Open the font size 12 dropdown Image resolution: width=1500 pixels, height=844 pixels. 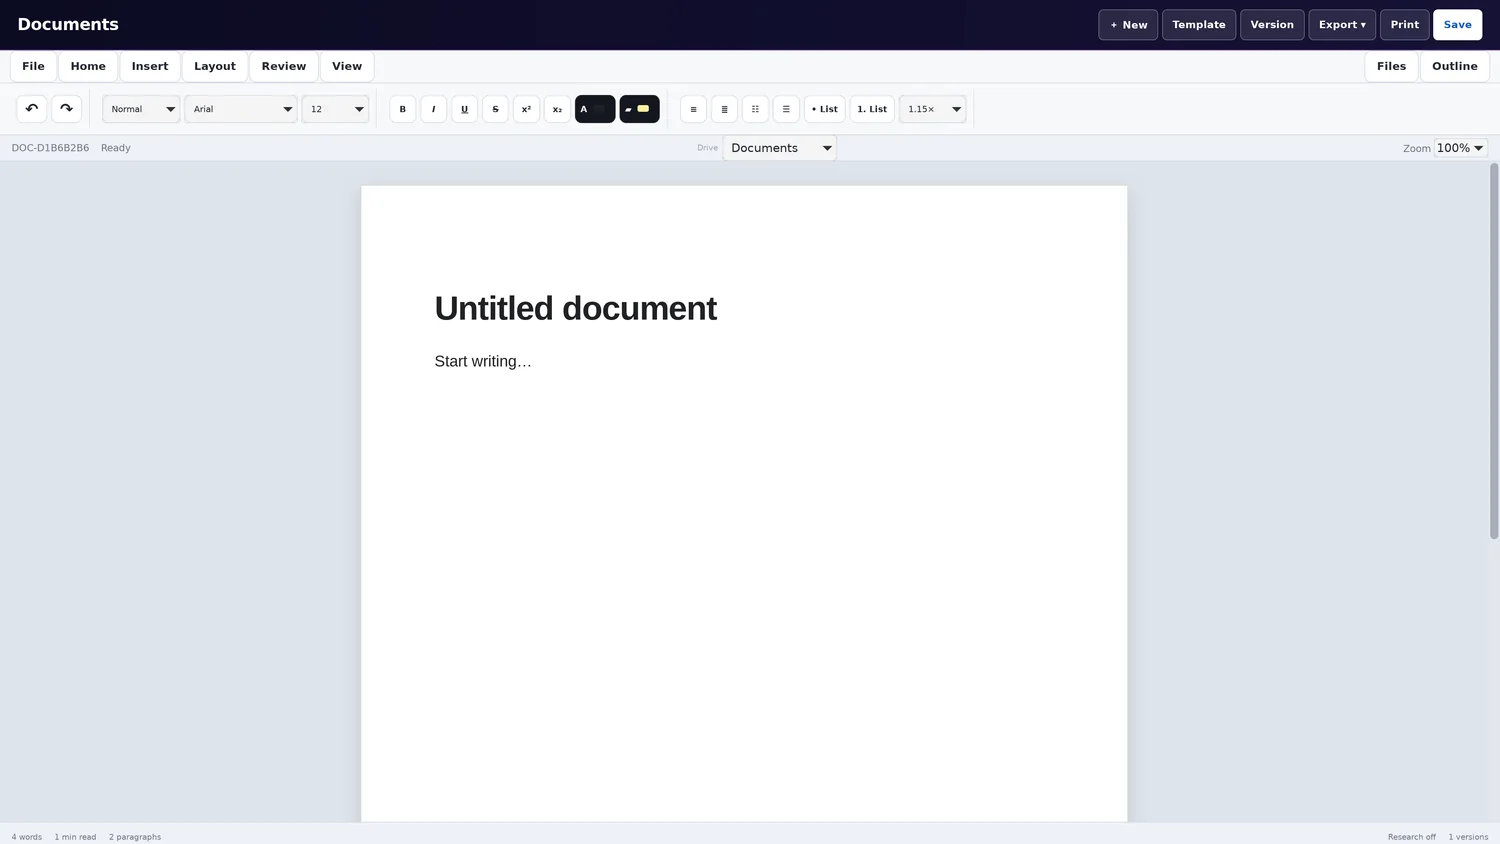335,109
